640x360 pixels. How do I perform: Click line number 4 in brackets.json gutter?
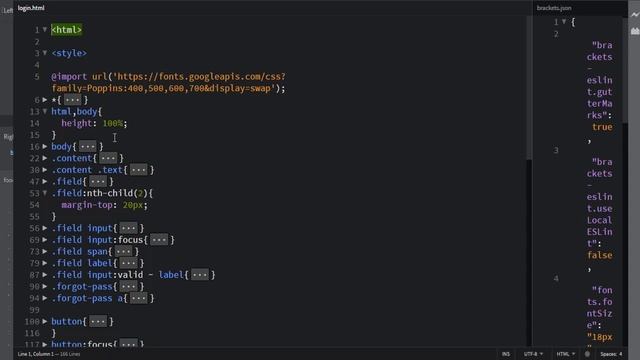click(x=556, y=278)
